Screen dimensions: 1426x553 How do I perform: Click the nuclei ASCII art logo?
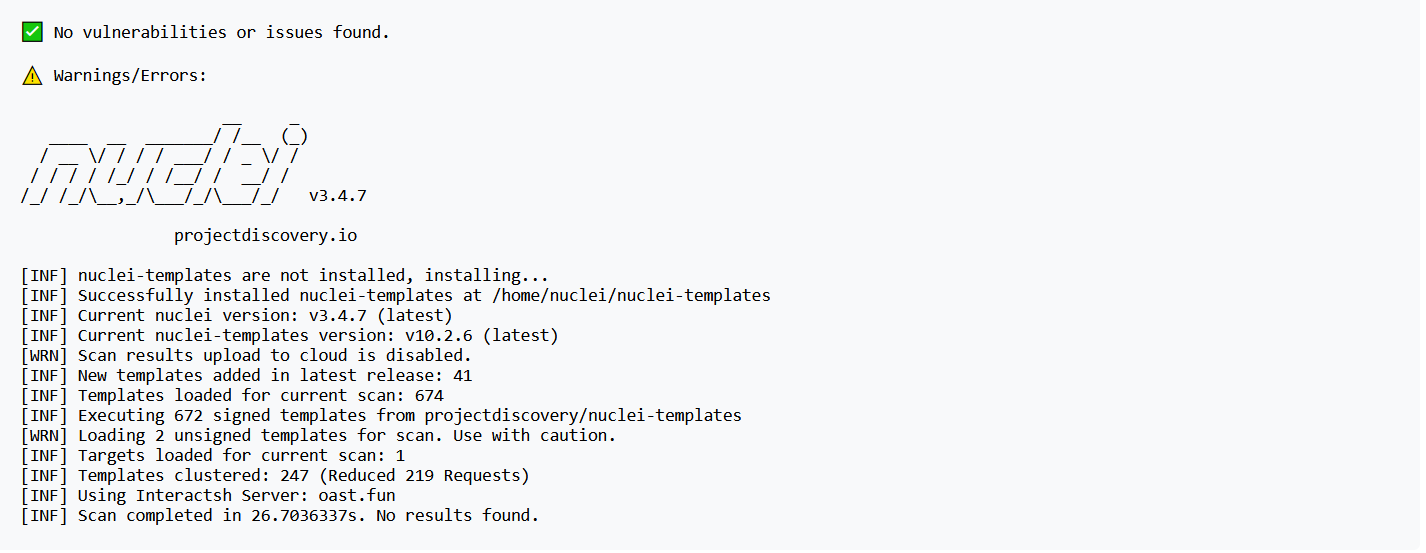[160, 160]
